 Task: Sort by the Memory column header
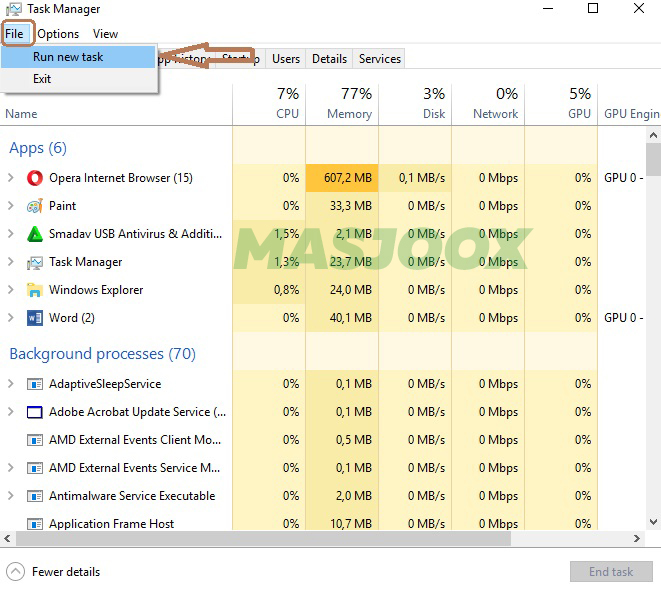342,105
